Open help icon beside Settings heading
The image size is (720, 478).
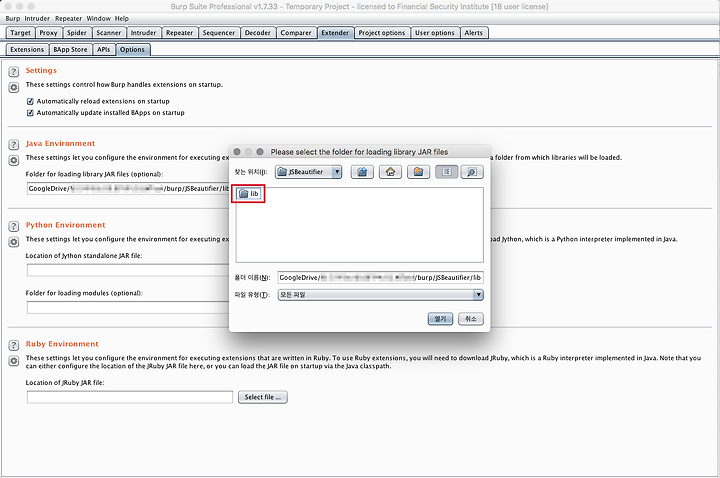(x=14, y=72)
